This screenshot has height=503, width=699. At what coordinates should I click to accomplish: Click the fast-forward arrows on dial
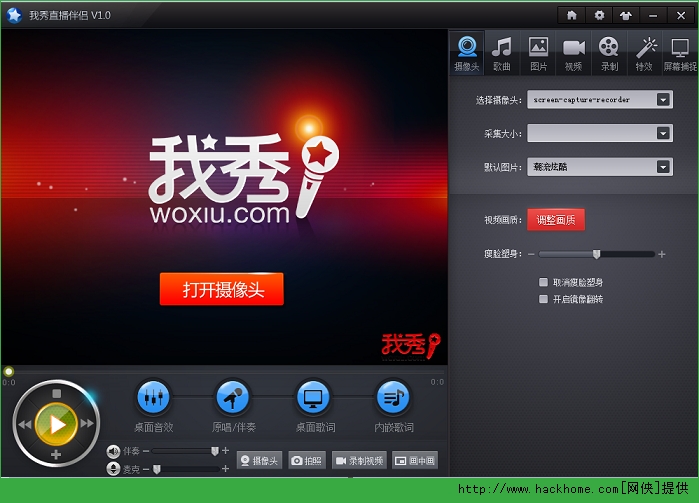tap(87, 423)
